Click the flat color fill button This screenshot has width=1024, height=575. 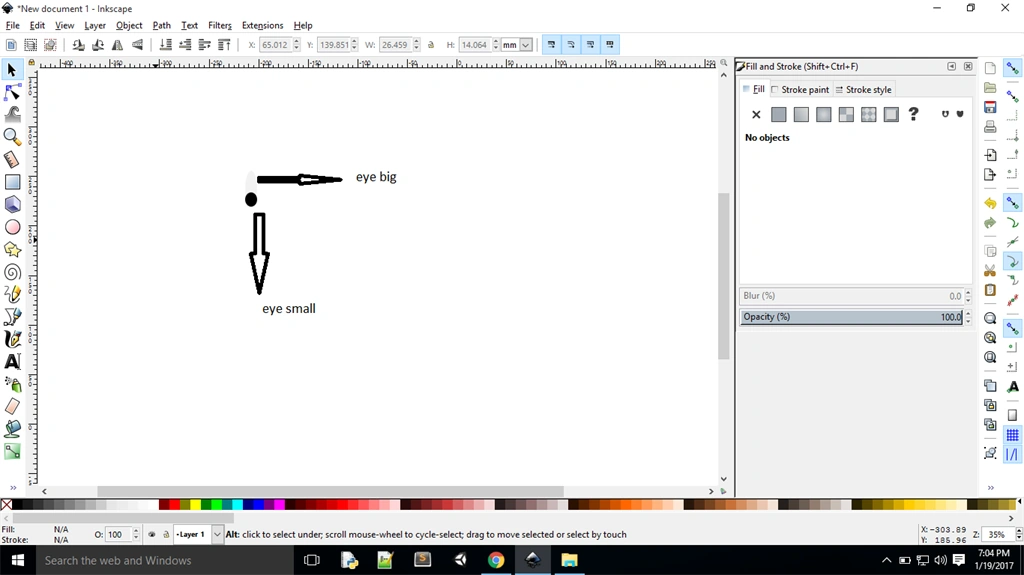778,114
